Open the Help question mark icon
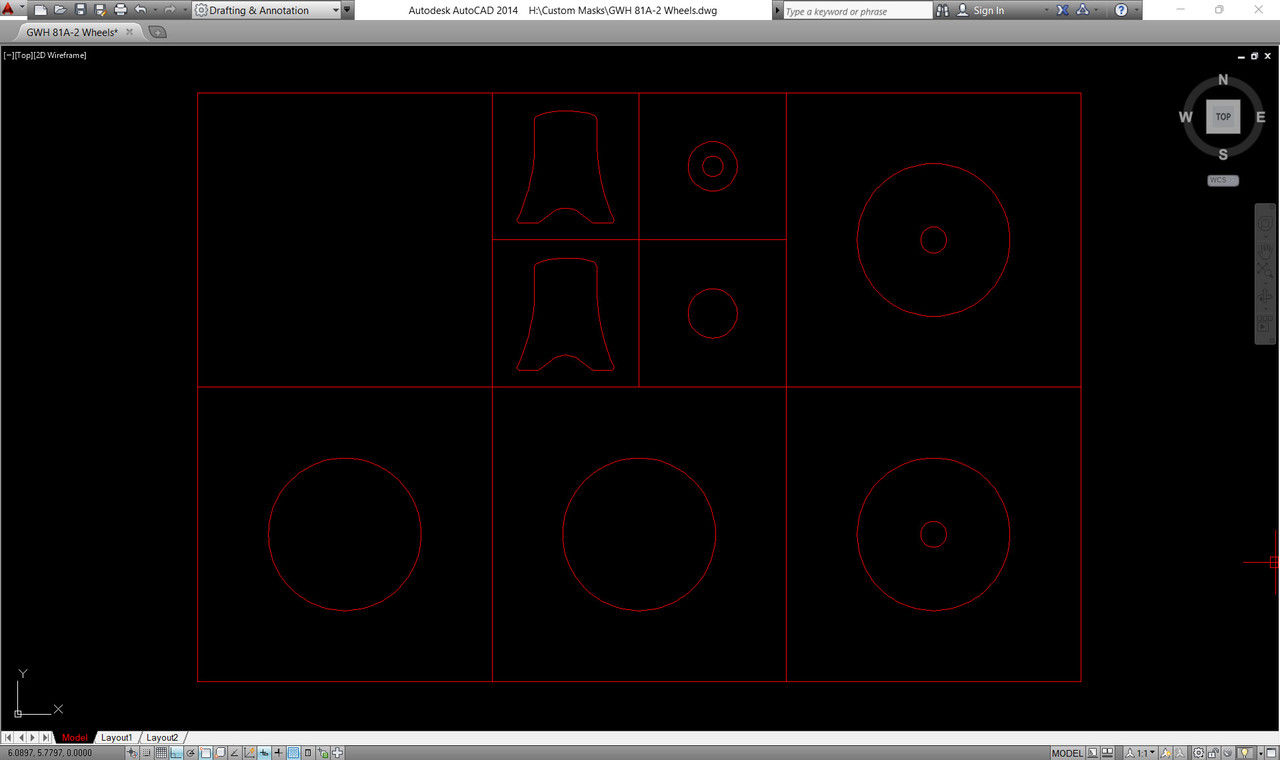 (1121, 10)
